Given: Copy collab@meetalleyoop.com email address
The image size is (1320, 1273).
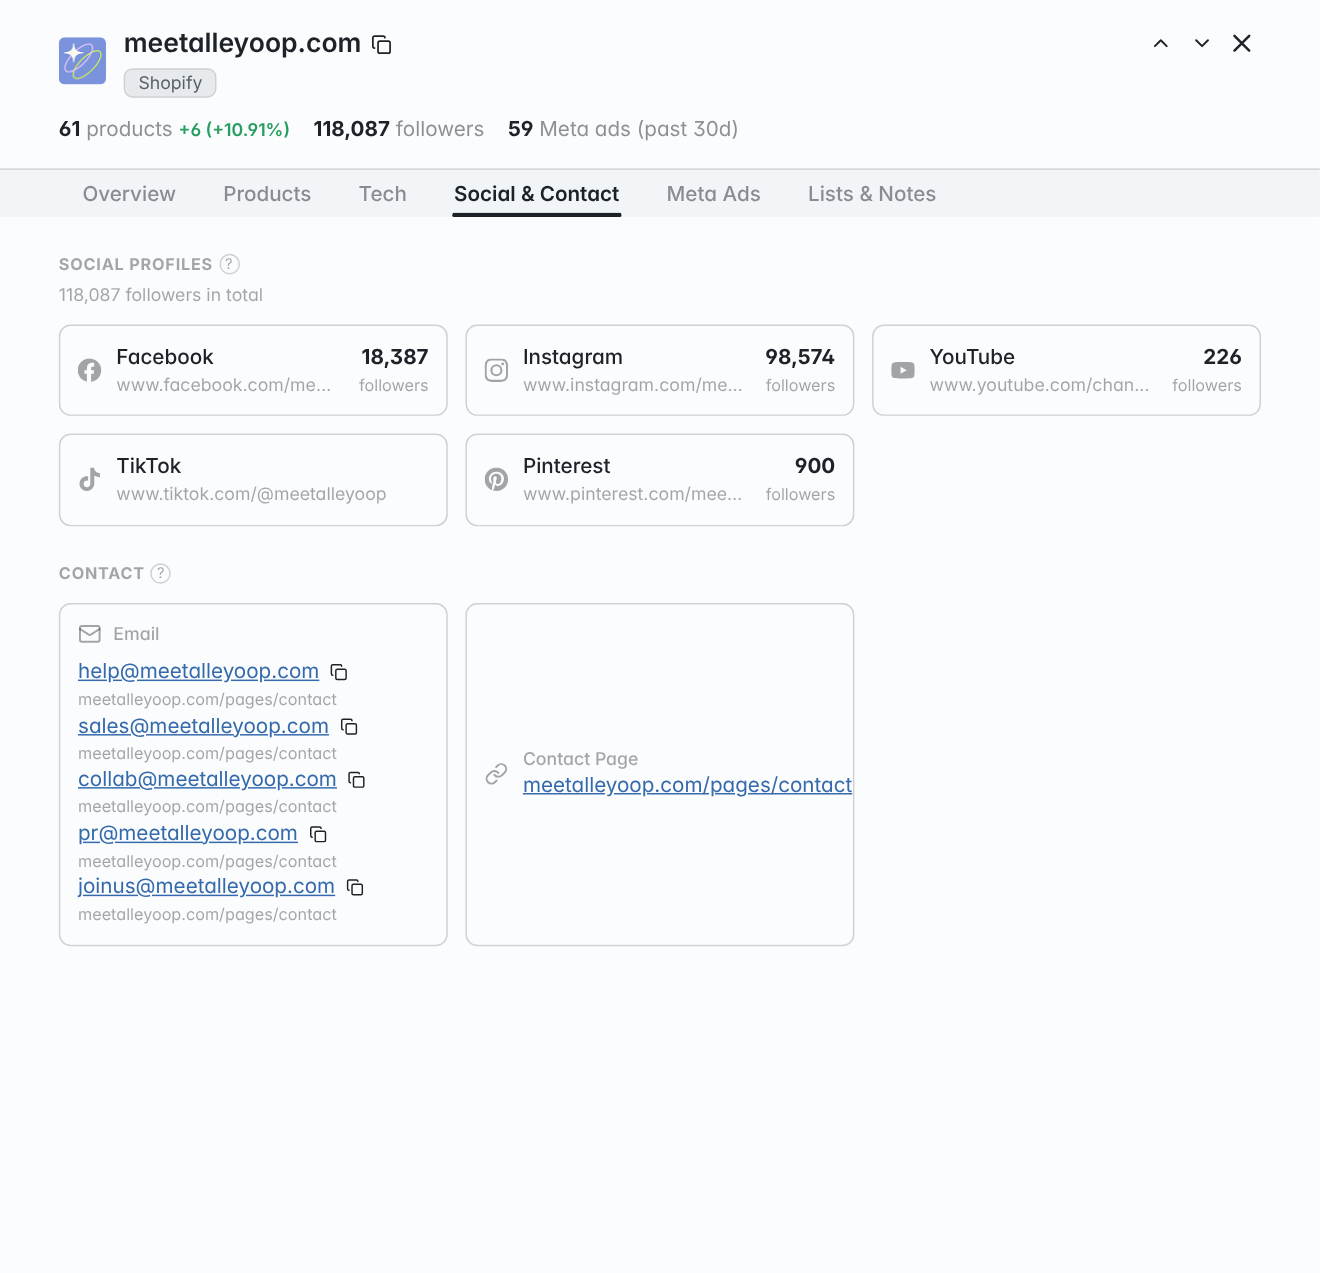Looking at the screenshot, I should click(x=357, y=780).
